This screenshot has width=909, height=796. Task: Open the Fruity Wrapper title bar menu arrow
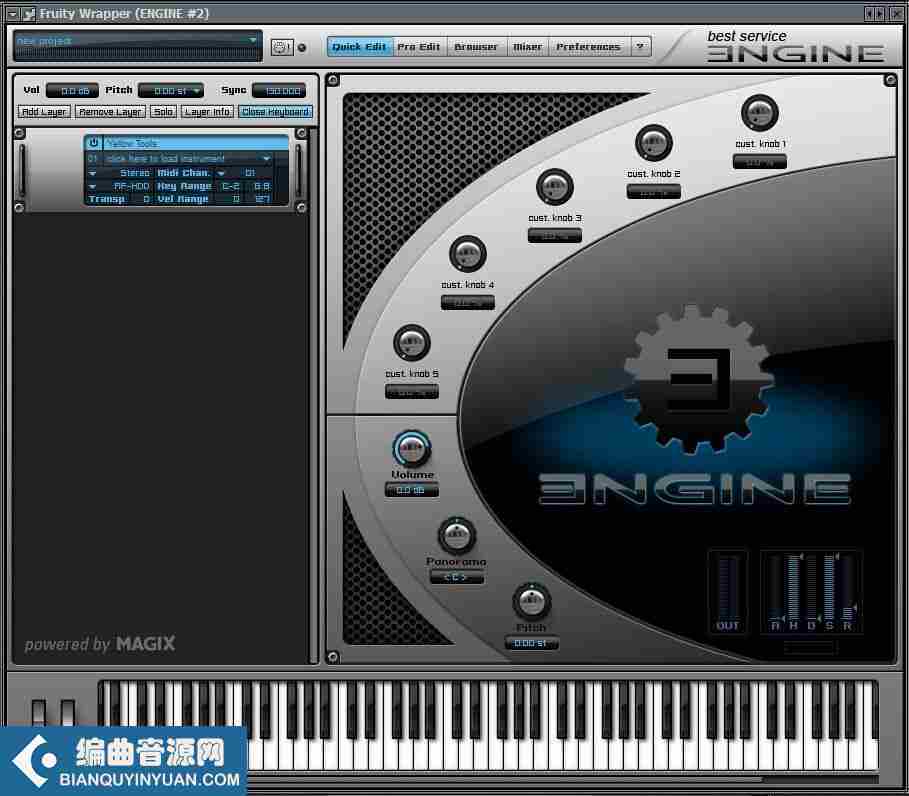[x=12, y=13]
